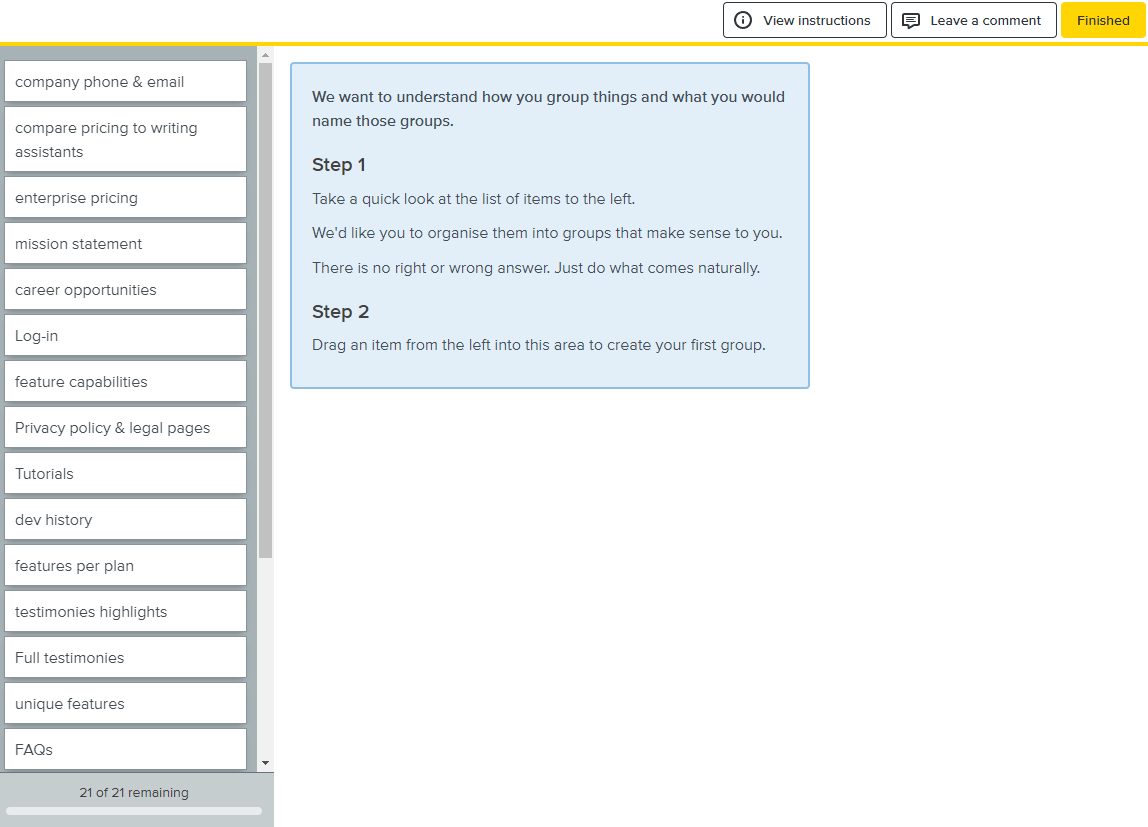Click the 'We'd like you to organise them' line

547,233
